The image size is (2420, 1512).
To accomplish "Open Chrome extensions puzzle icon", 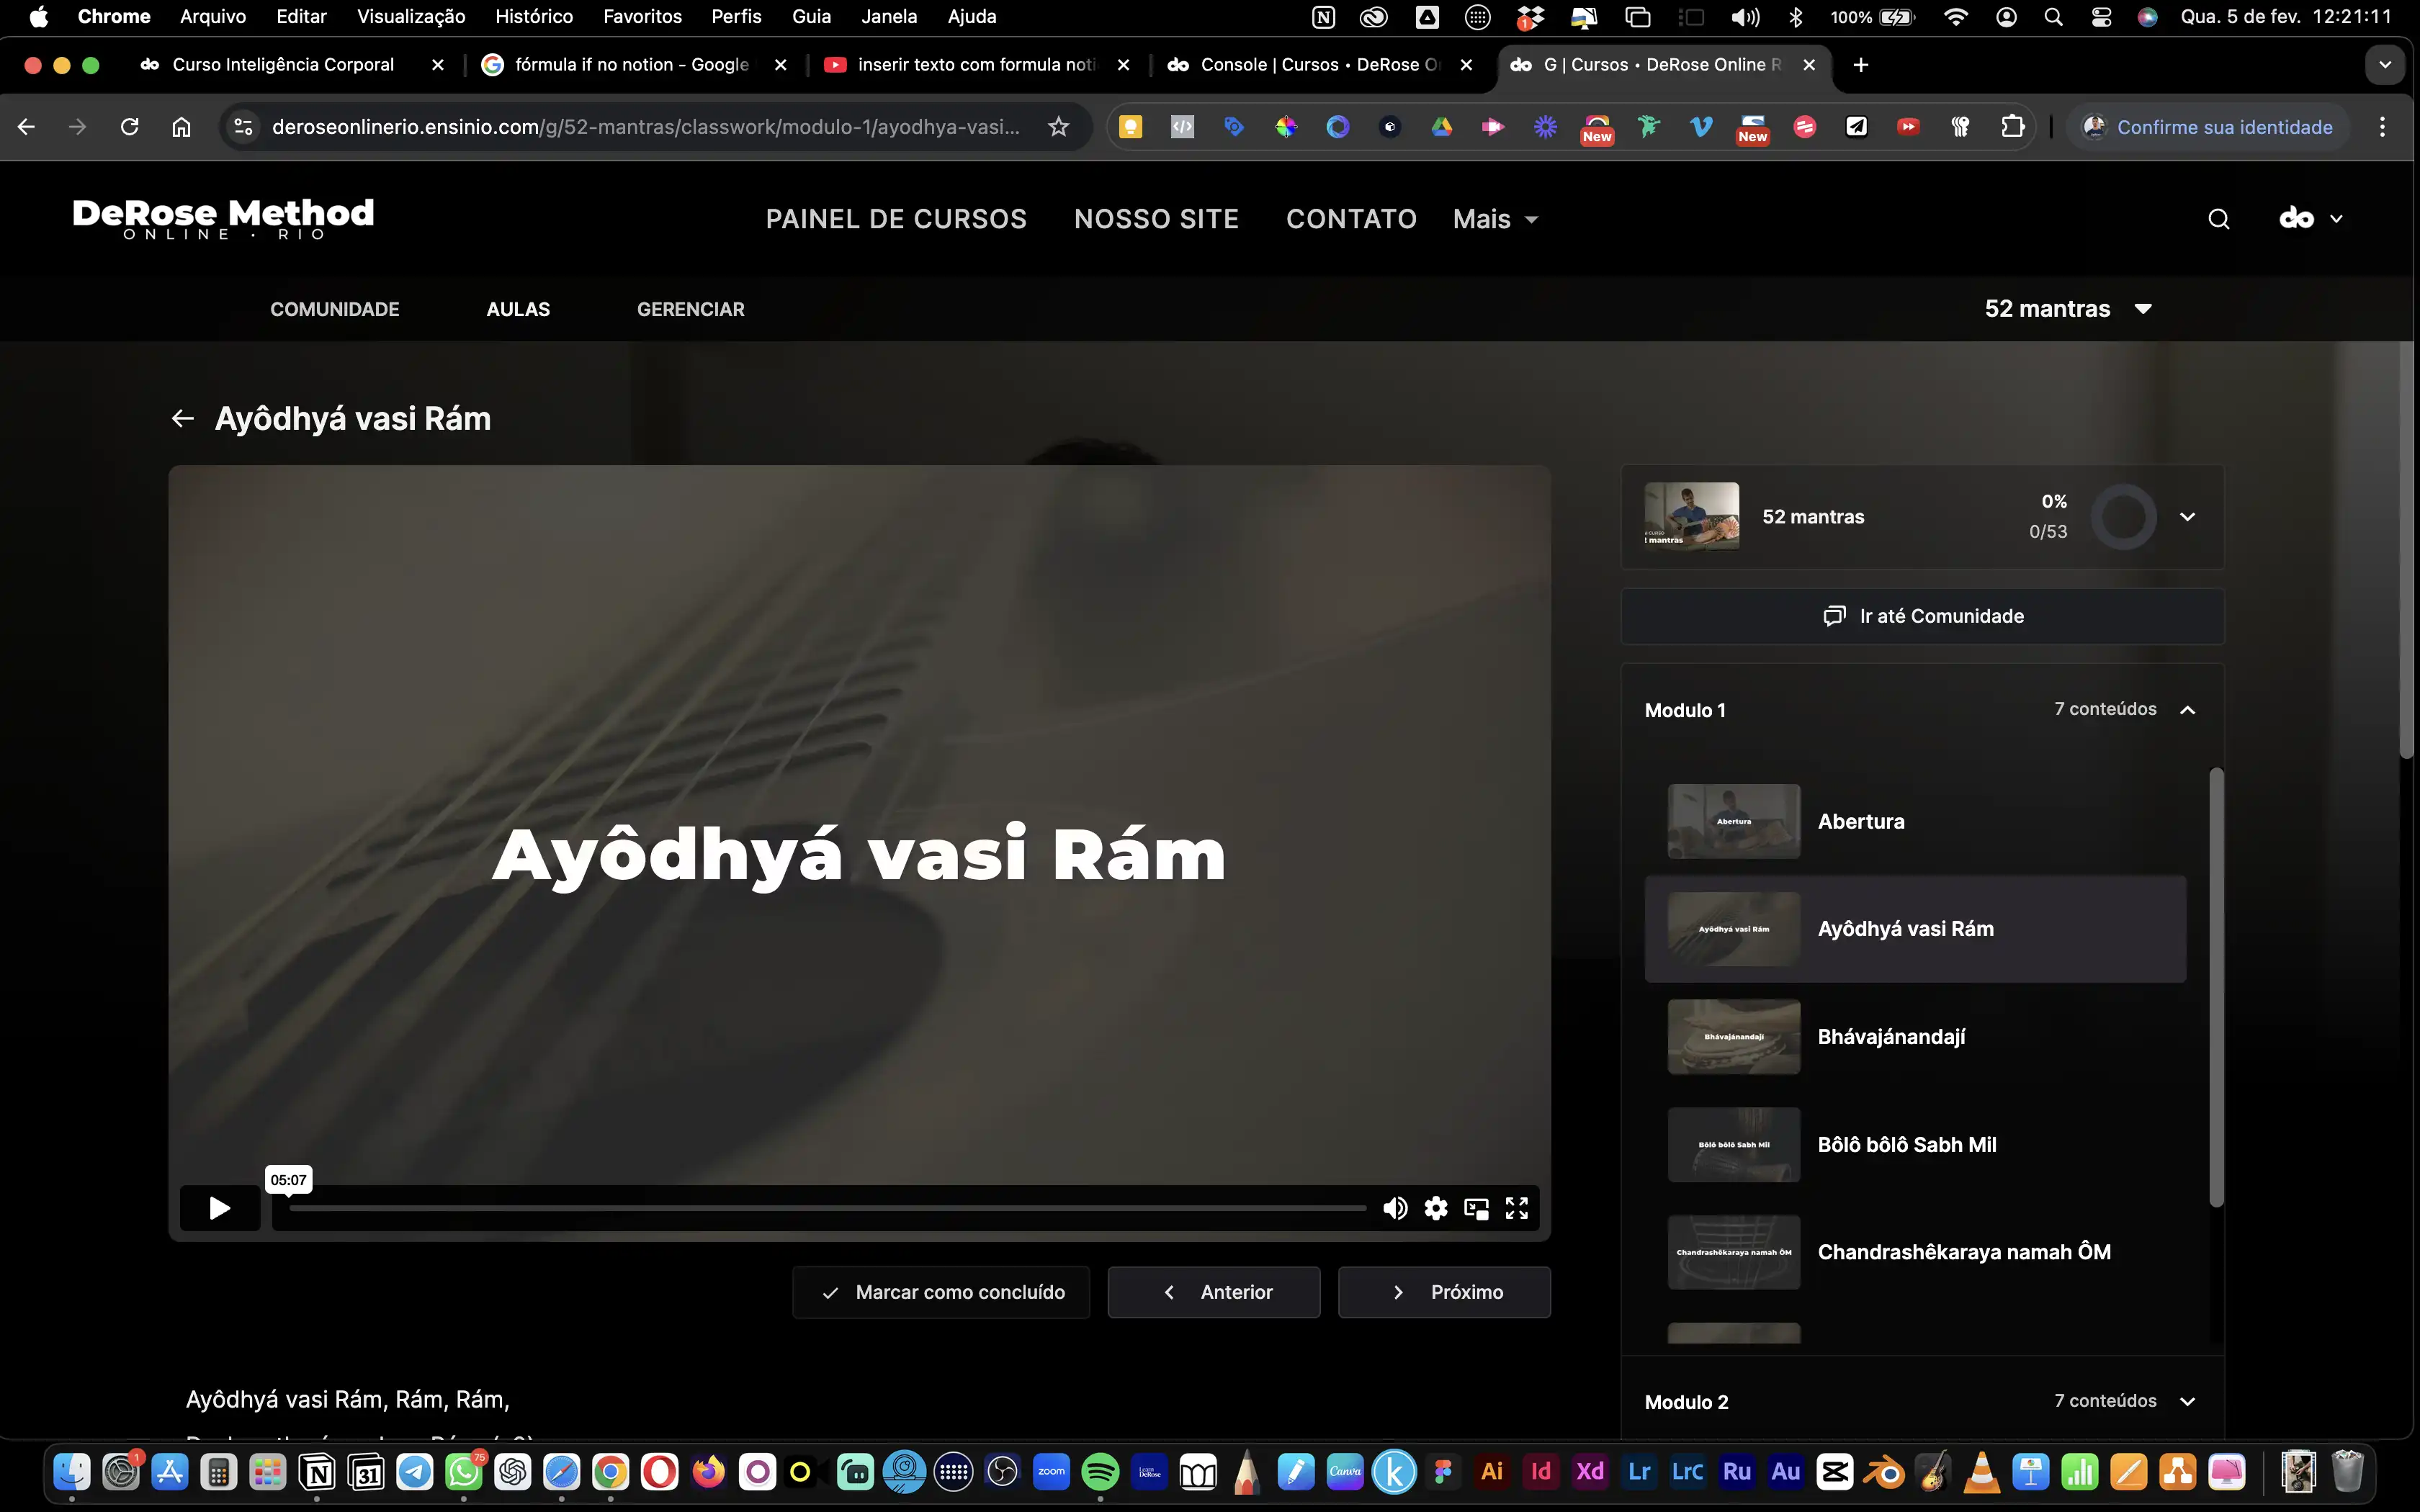I will 2012,127.
